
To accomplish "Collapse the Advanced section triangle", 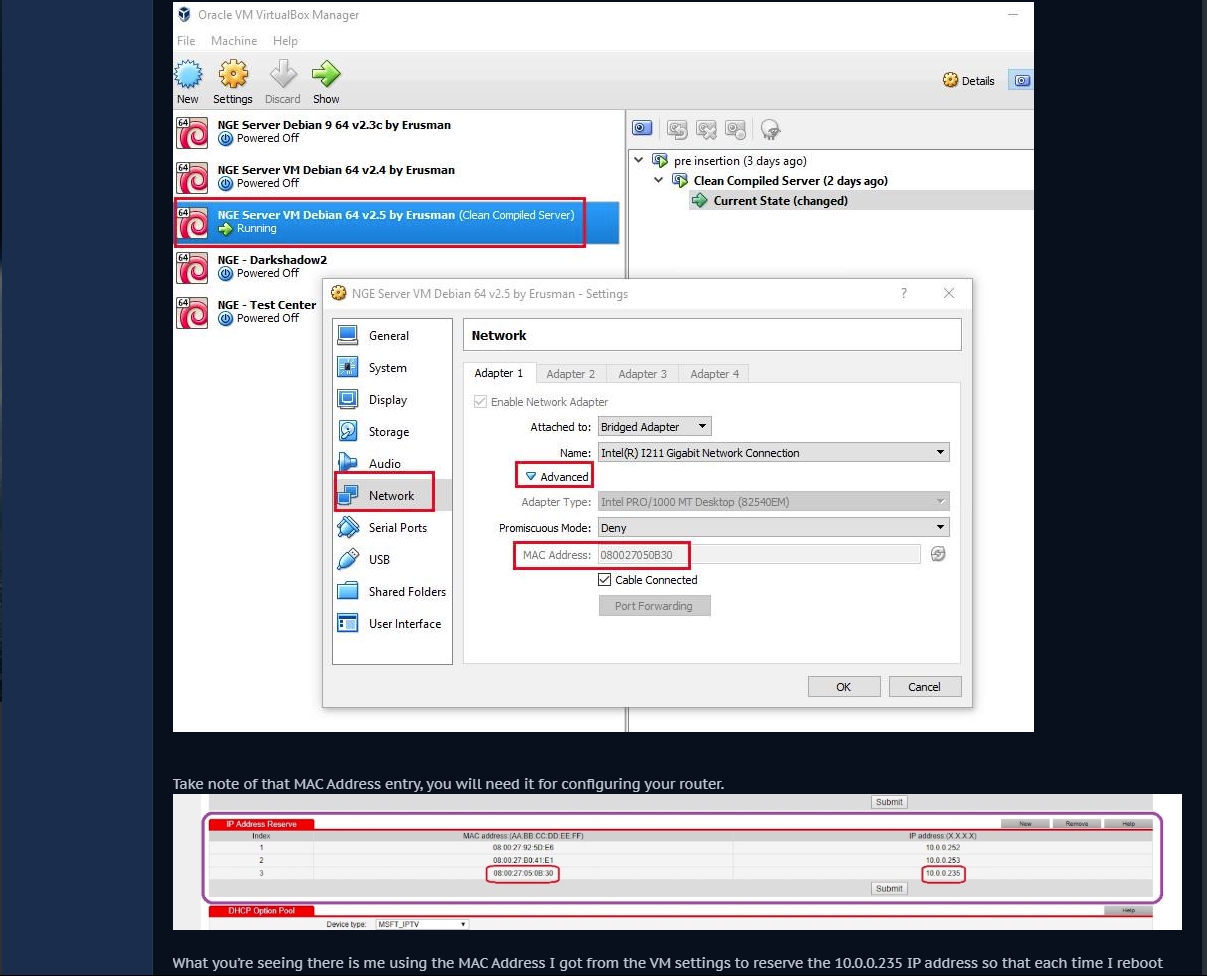I will (x=531, y=477).
